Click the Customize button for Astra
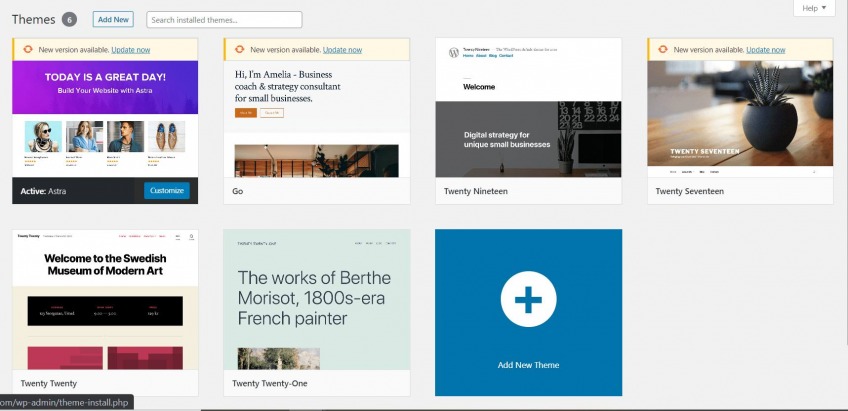The height and width of the screenshot is (411, 848). [167, 190]
